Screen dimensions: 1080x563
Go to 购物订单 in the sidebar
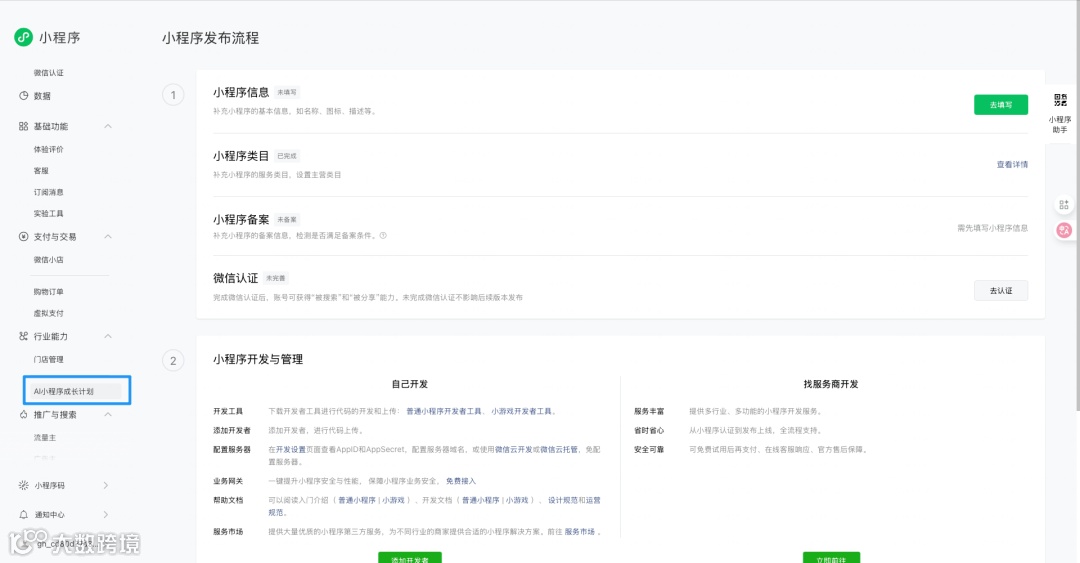48,291
